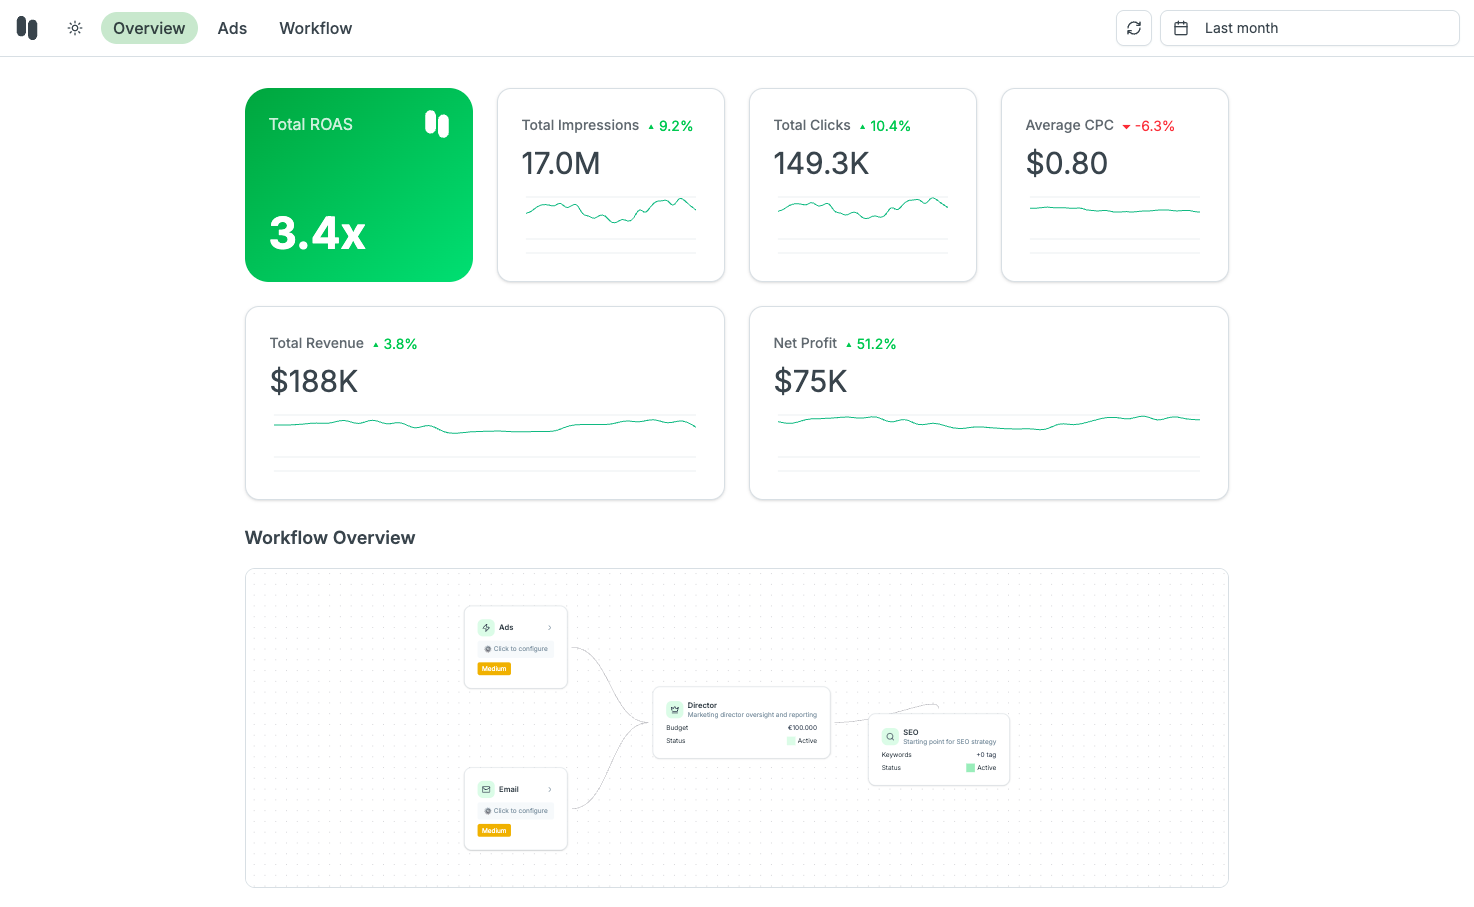1474x907 pixels.
Task: Click the 10.4% clicks change indicator
Action: 885,126
